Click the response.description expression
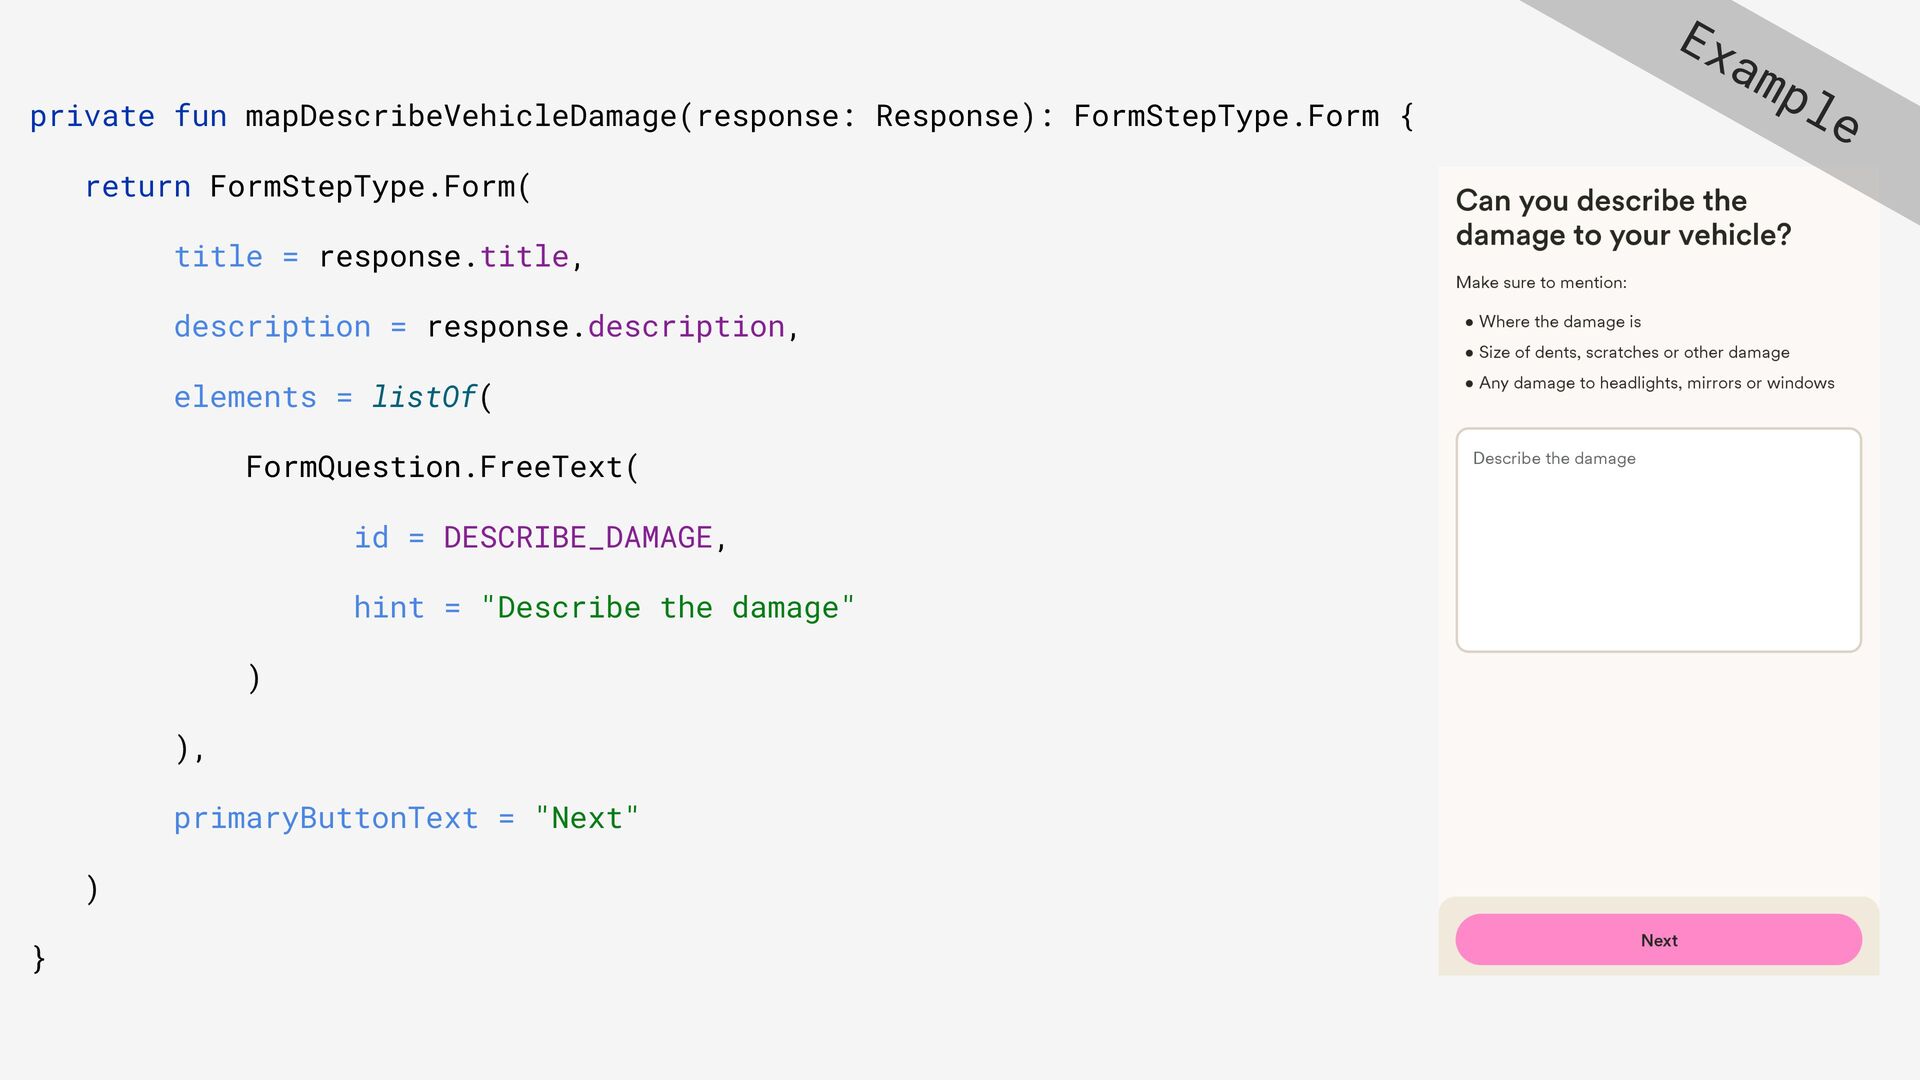The image size is (1920, 1080). pos(605,327)
